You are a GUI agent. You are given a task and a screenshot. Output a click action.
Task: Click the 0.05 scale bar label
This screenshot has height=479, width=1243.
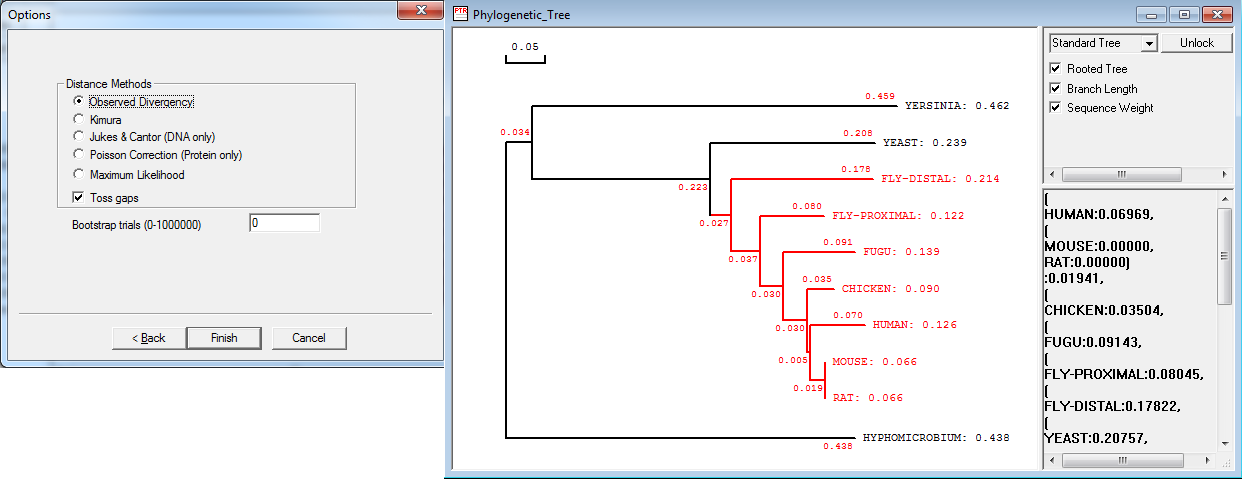[525, 47]
